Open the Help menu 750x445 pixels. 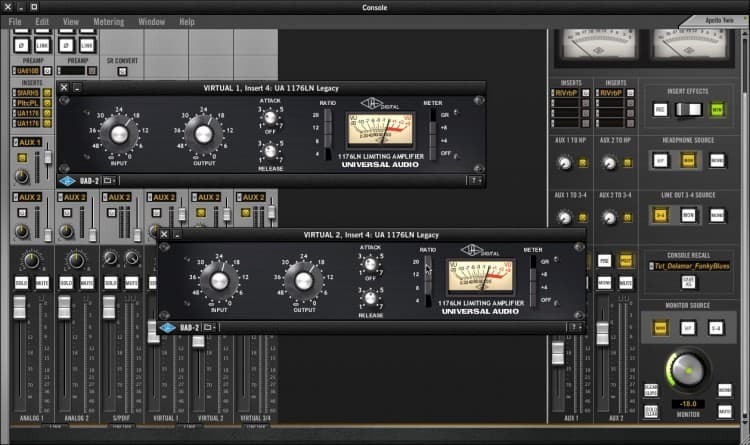187,22
